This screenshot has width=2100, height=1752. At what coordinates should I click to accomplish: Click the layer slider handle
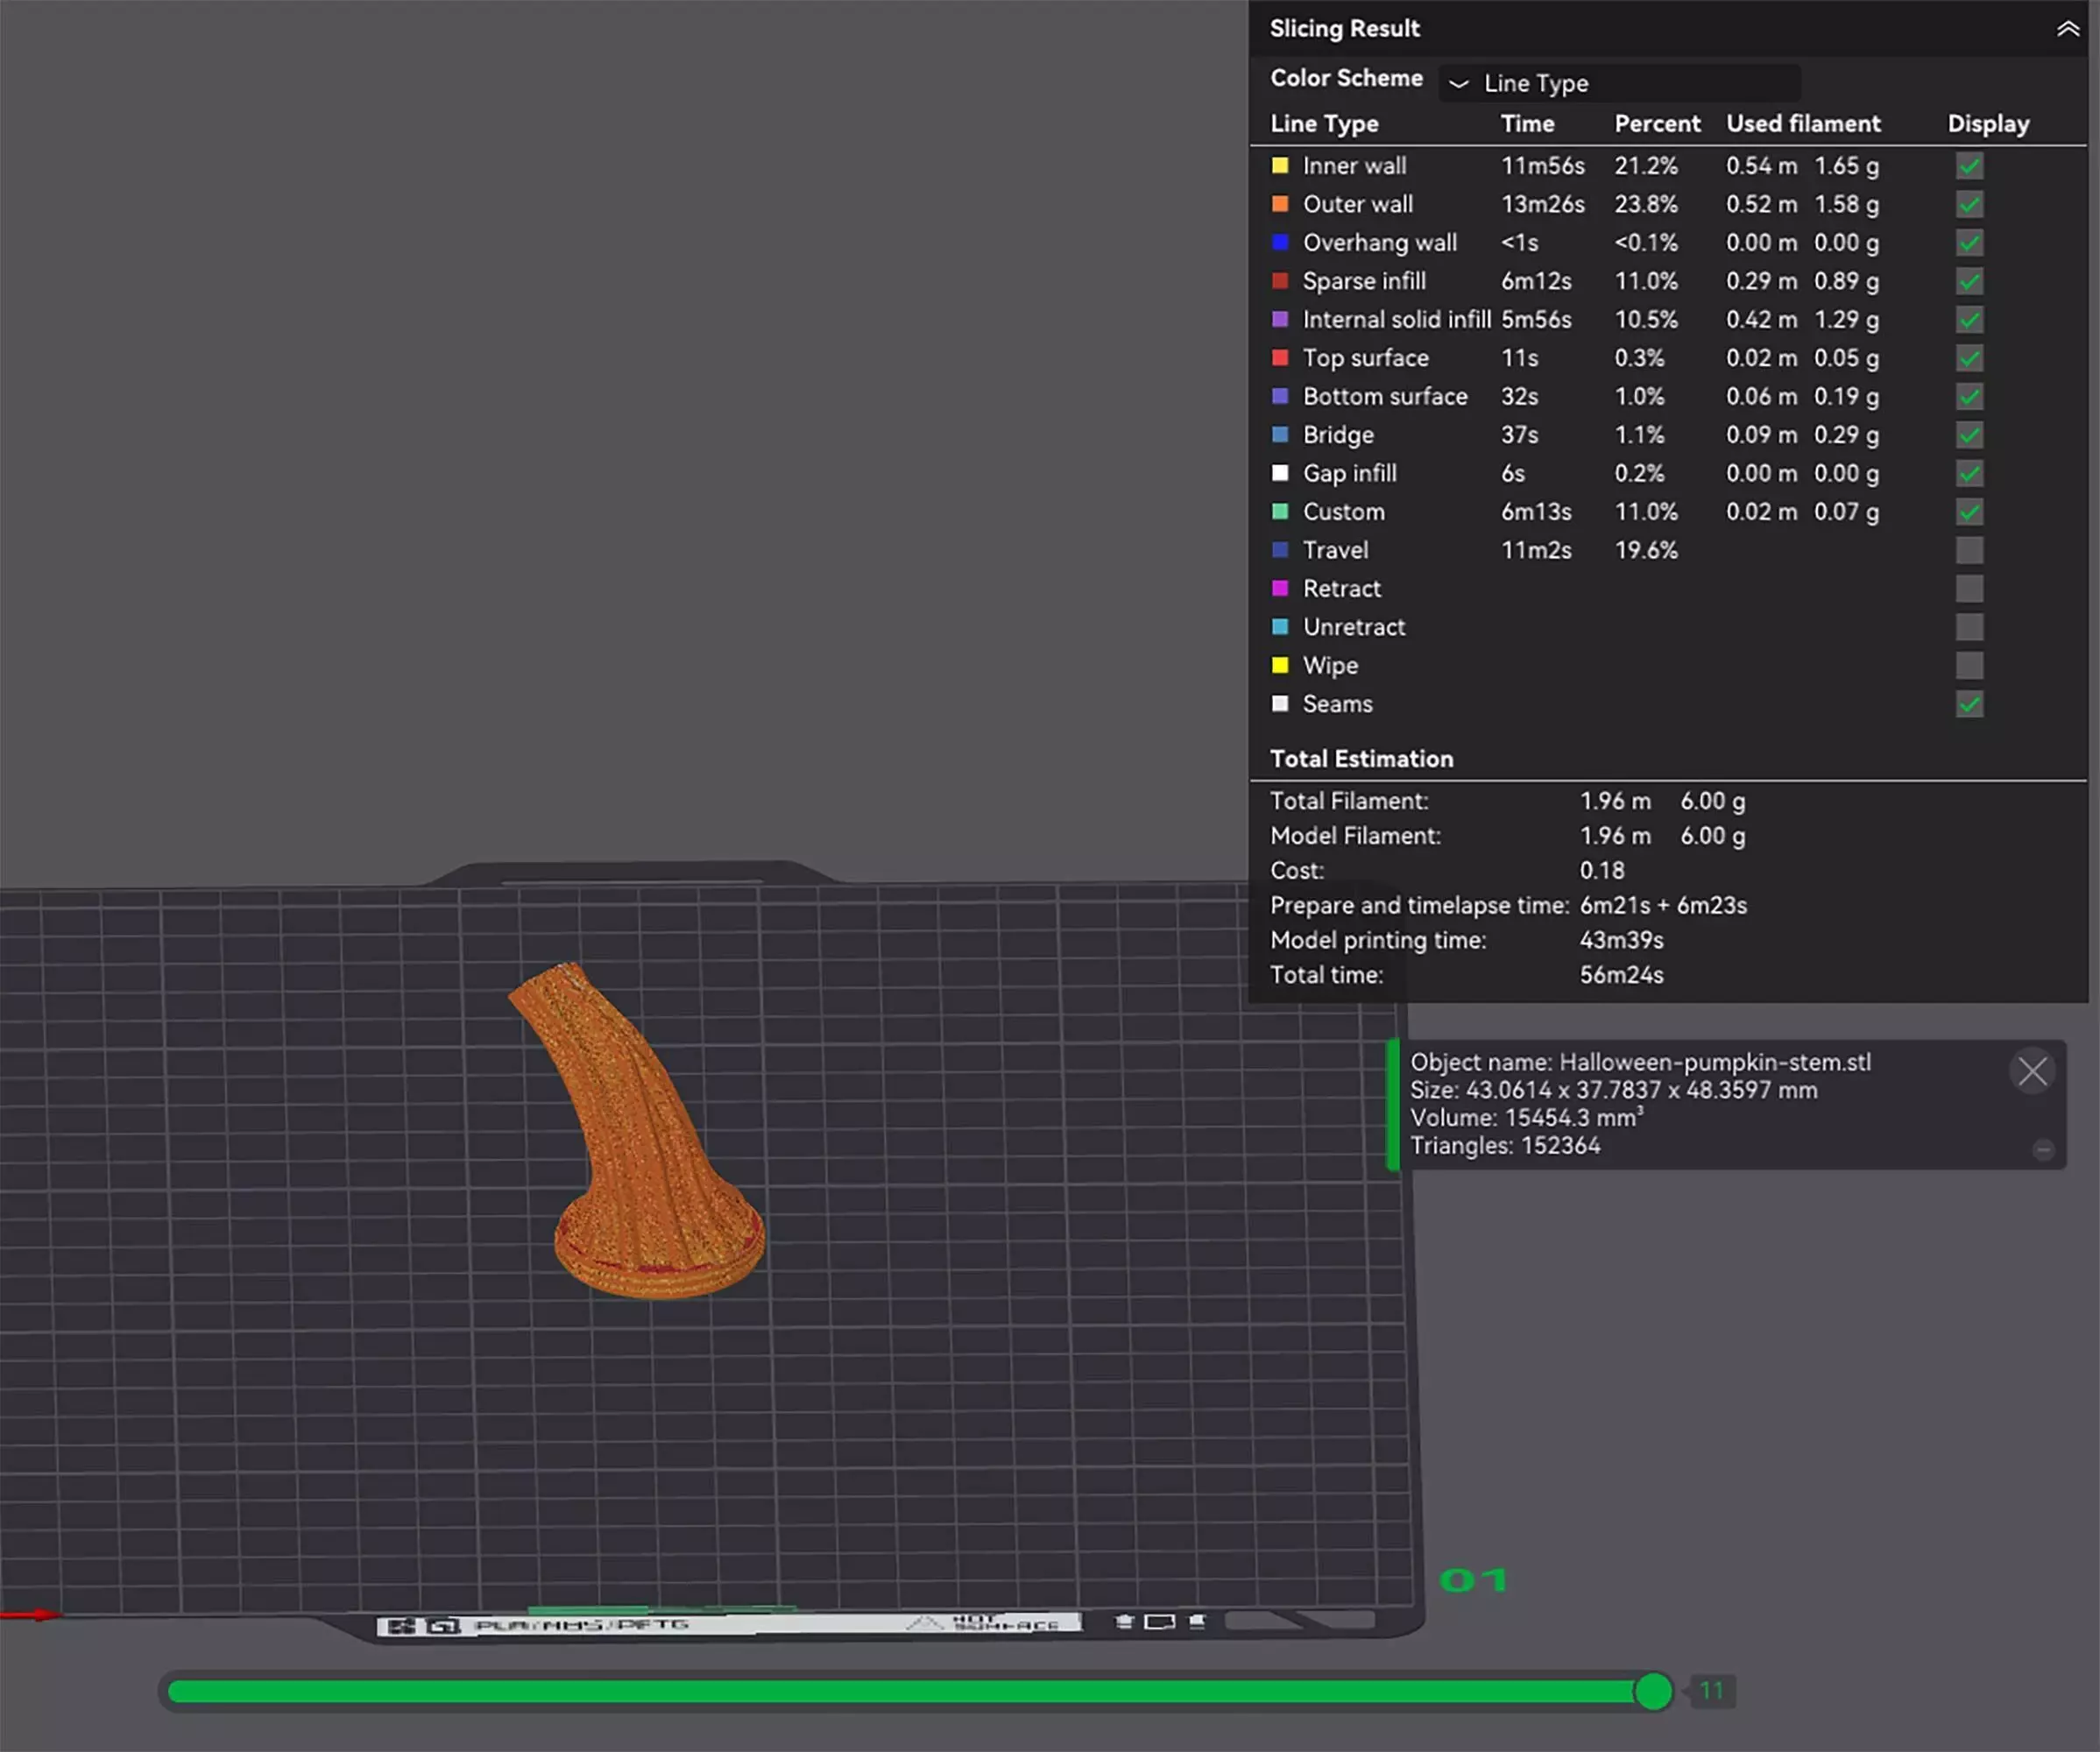coord(1653,1692)
